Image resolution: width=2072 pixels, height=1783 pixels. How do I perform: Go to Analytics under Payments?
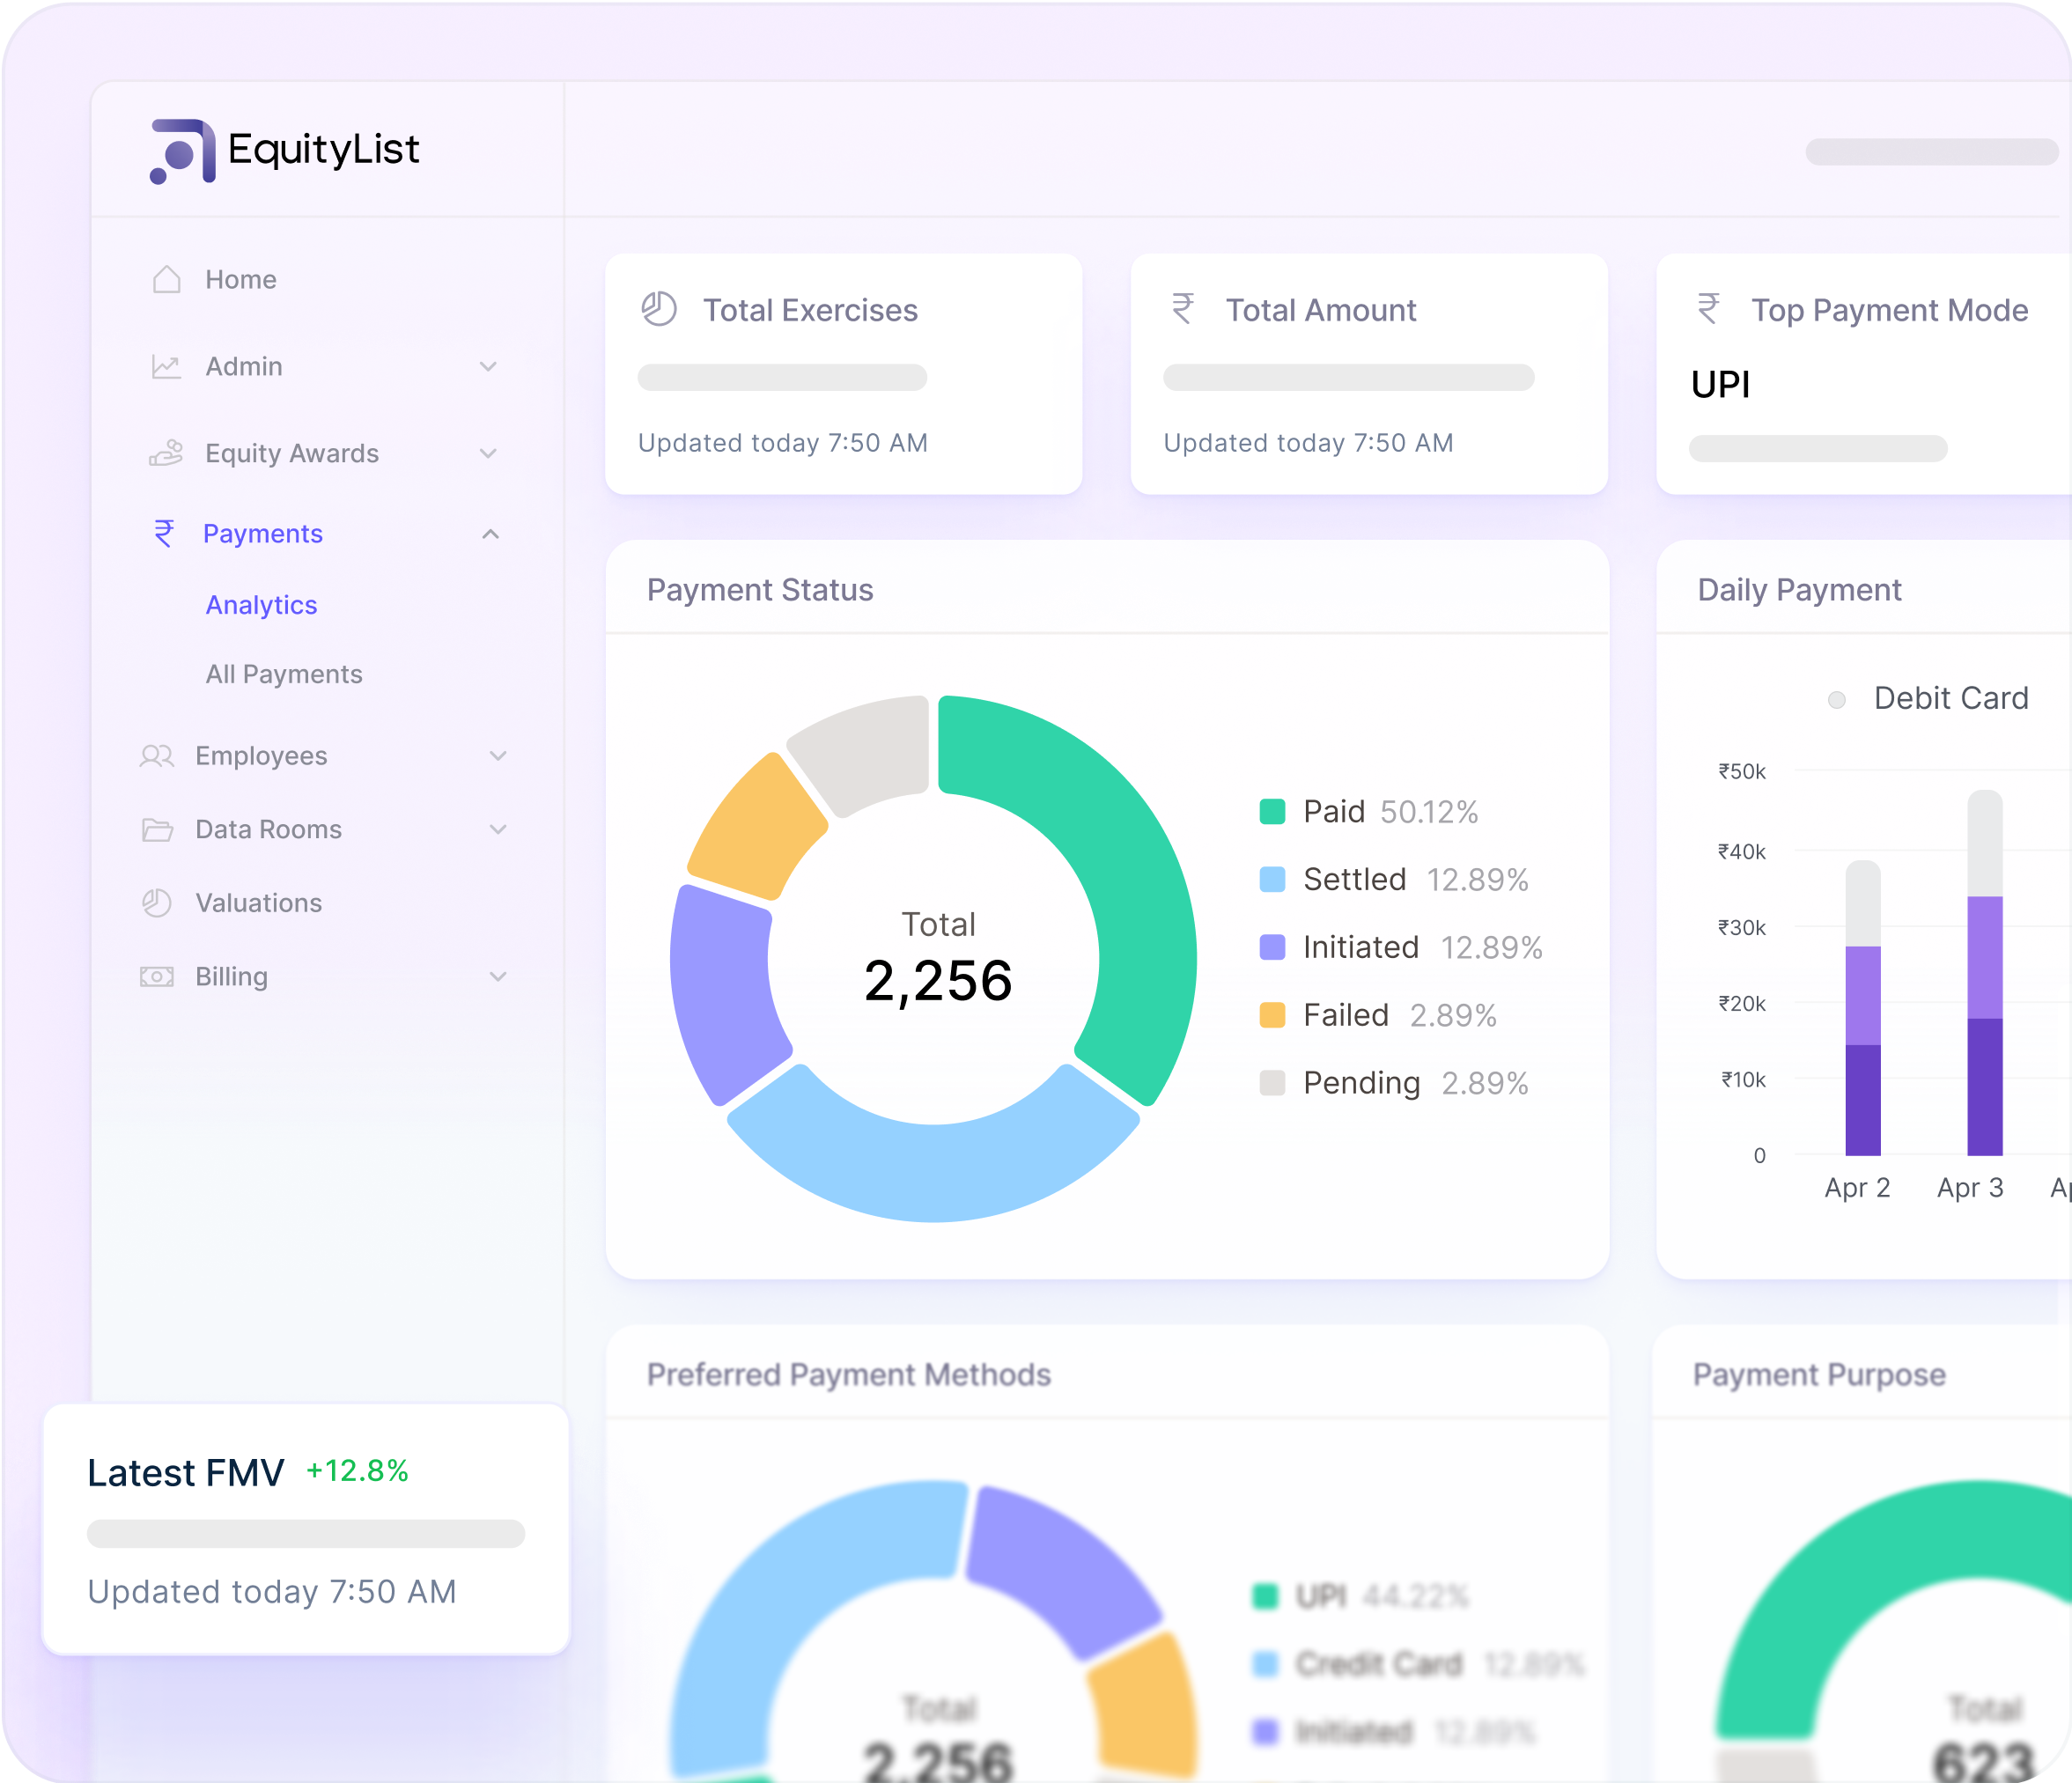(x=261, y=605)
